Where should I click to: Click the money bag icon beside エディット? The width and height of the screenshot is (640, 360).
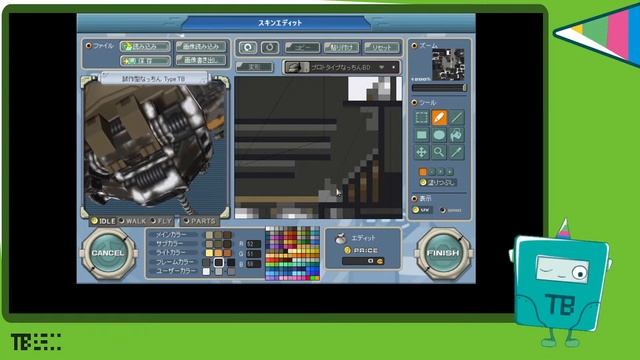(x=340, y=238)
